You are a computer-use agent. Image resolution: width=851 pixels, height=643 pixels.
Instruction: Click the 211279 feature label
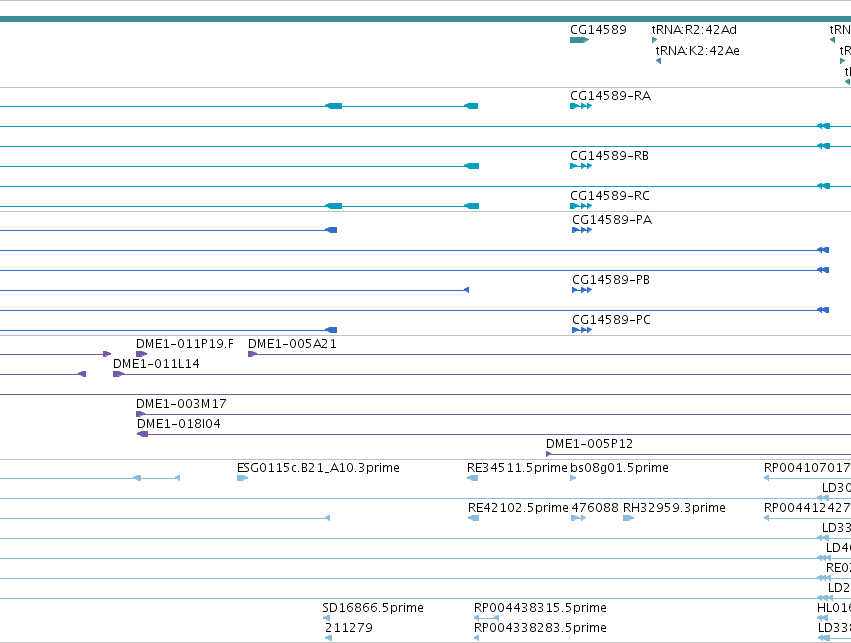(349, 628)
